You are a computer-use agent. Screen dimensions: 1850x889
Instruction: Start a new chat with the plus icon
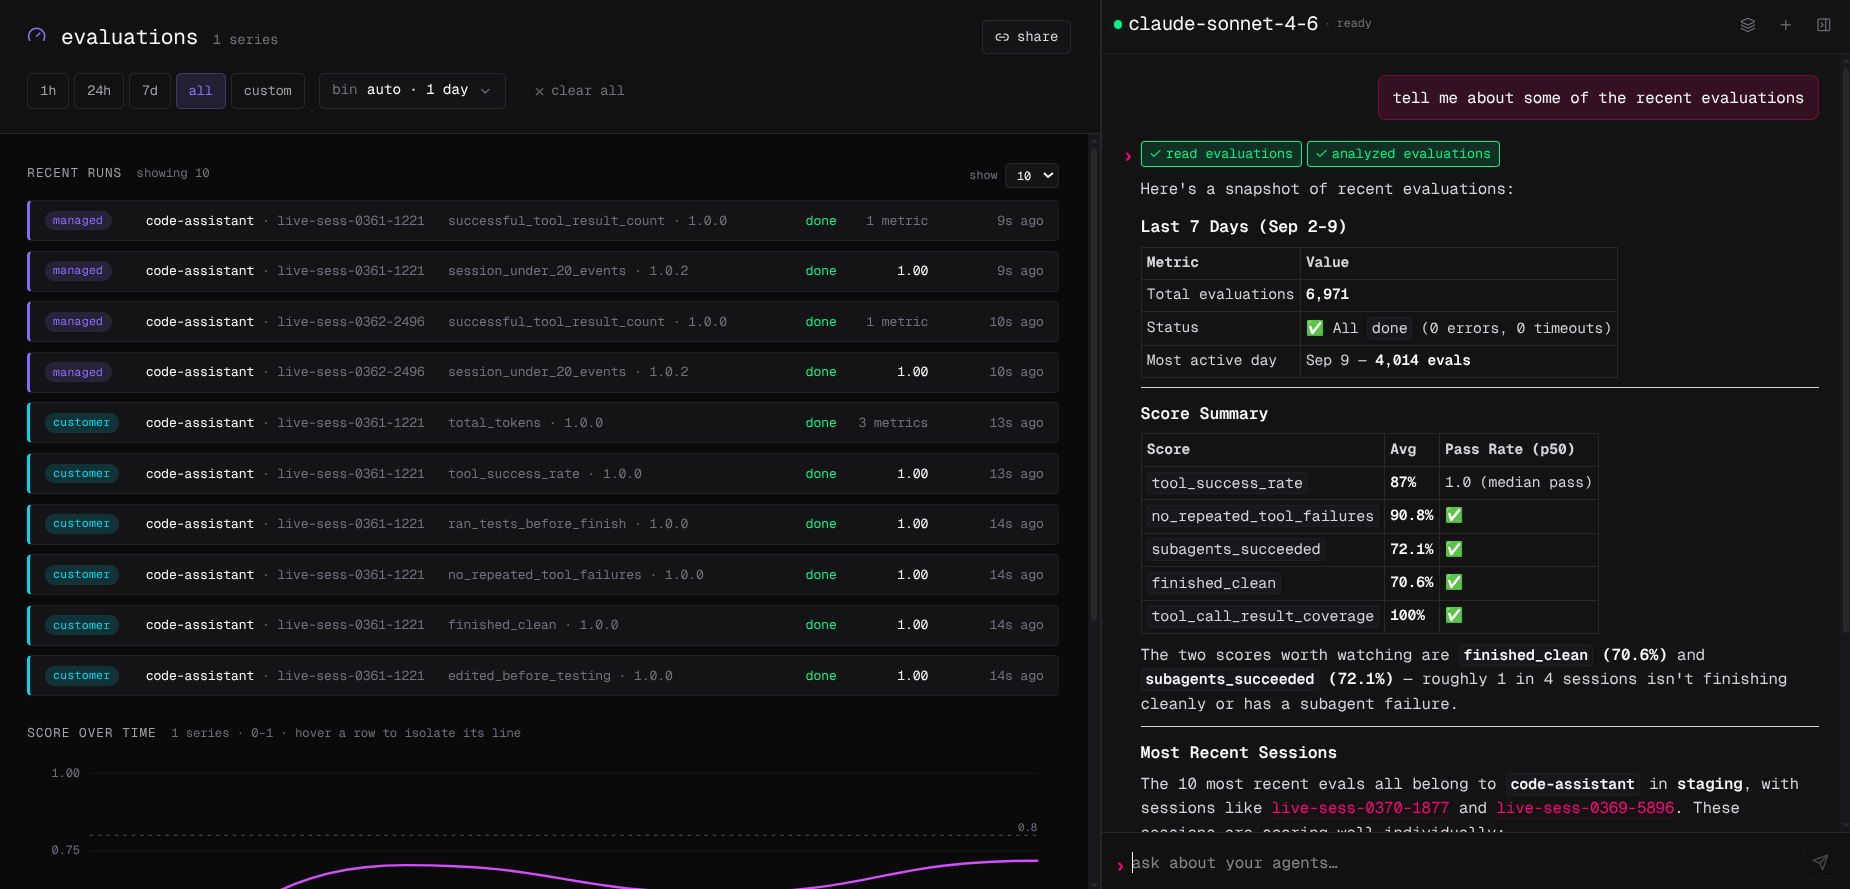pyautogui.click(x=1786, y=25)
